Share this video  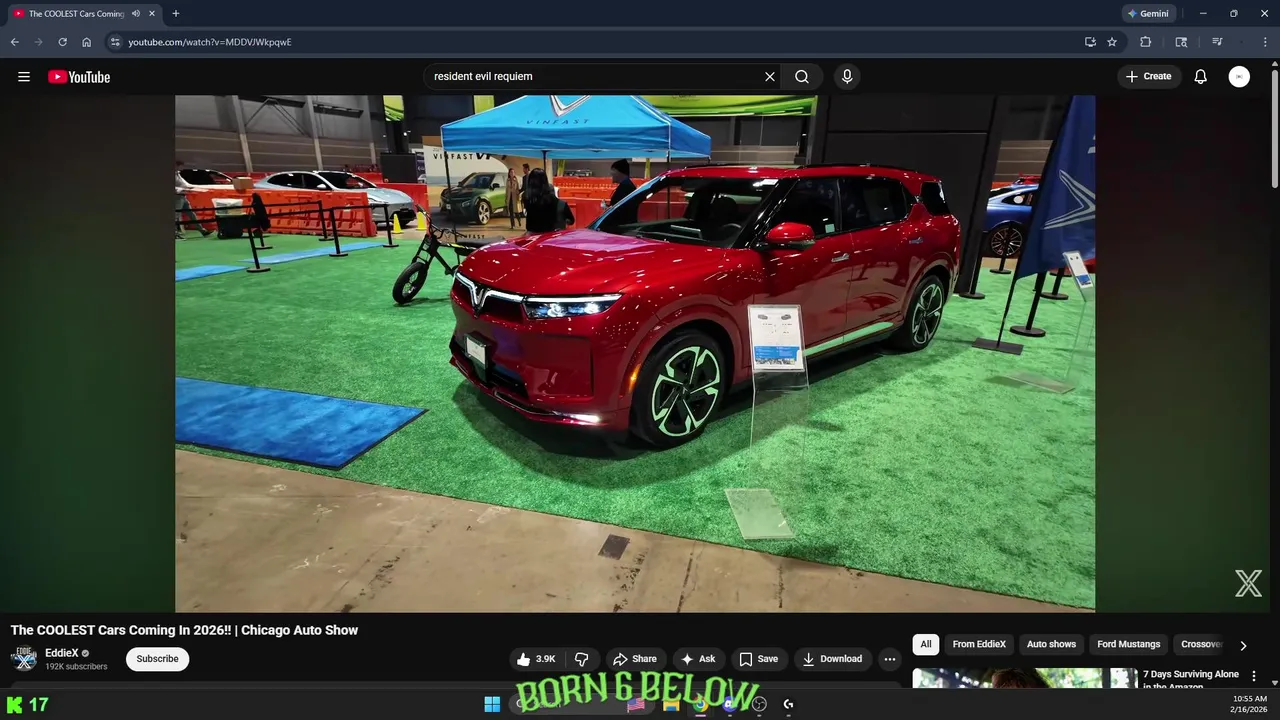[635, 659]
